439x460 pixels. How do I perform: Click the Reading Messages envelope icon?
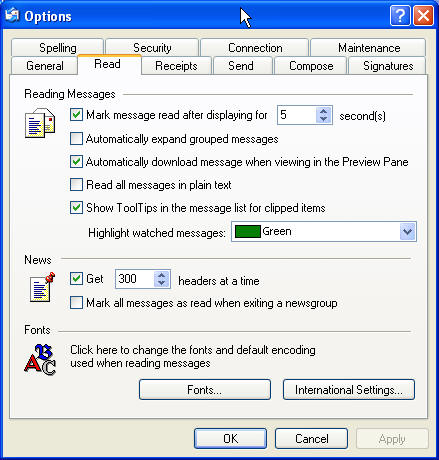[x=40, y=123]
